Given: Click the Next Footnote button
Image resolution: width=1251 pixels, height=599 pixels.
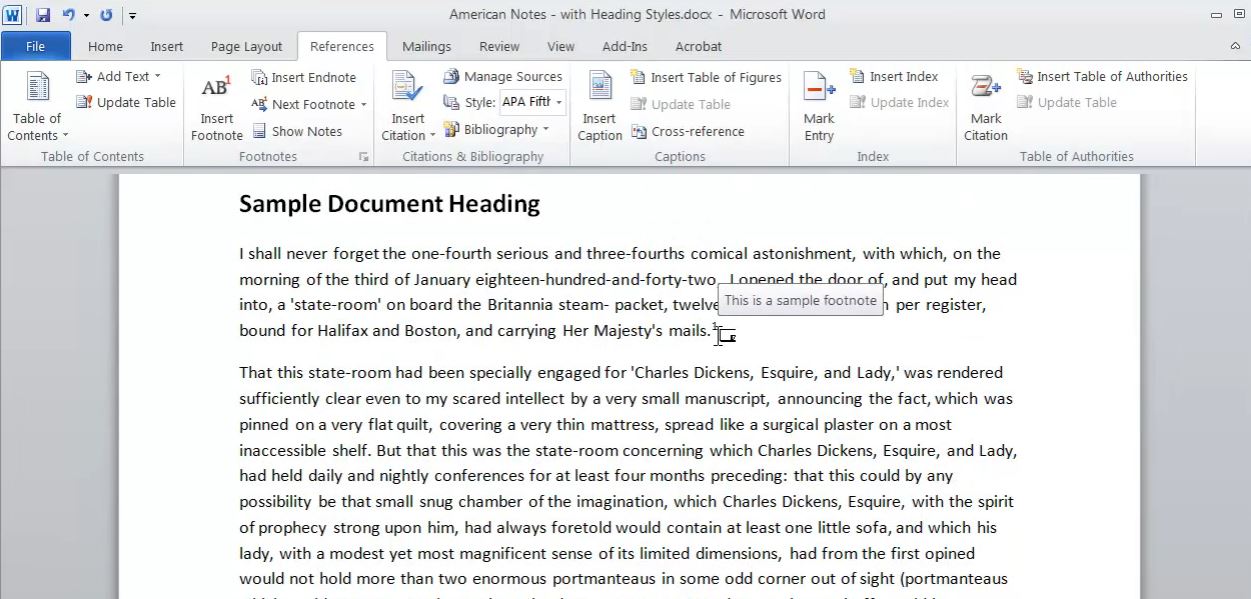Looking at the screenshot, I should [303, 104].
